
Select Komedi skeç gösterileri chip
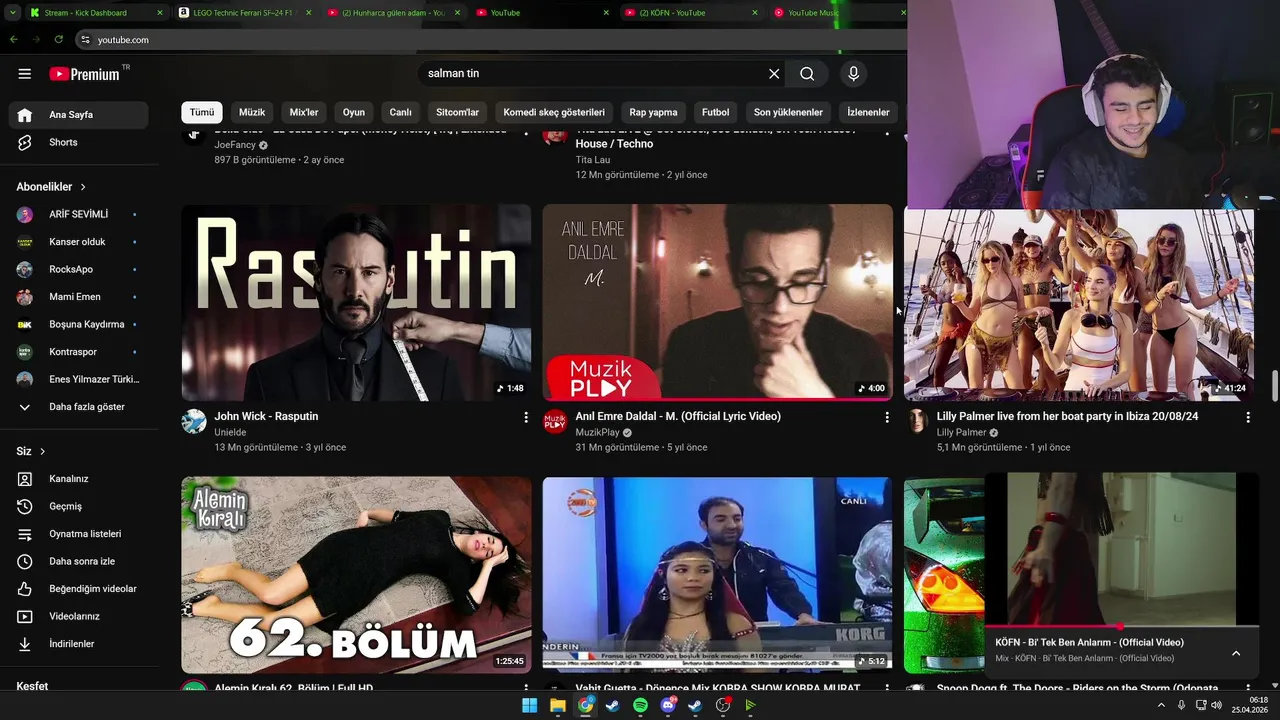pos(554,112)
